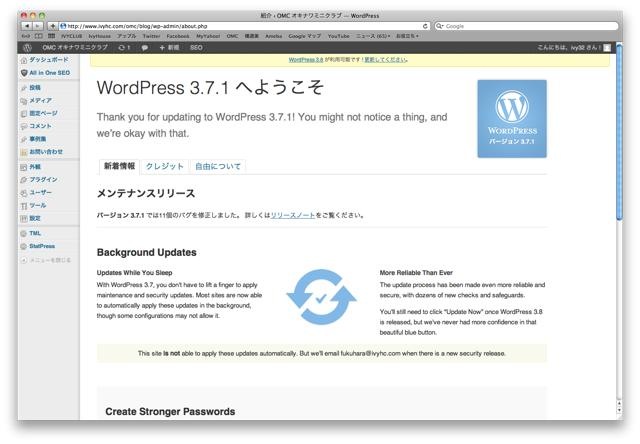Screen dimensions: 640x444
Task: Open the メディア media library
Action: point(39,101)
